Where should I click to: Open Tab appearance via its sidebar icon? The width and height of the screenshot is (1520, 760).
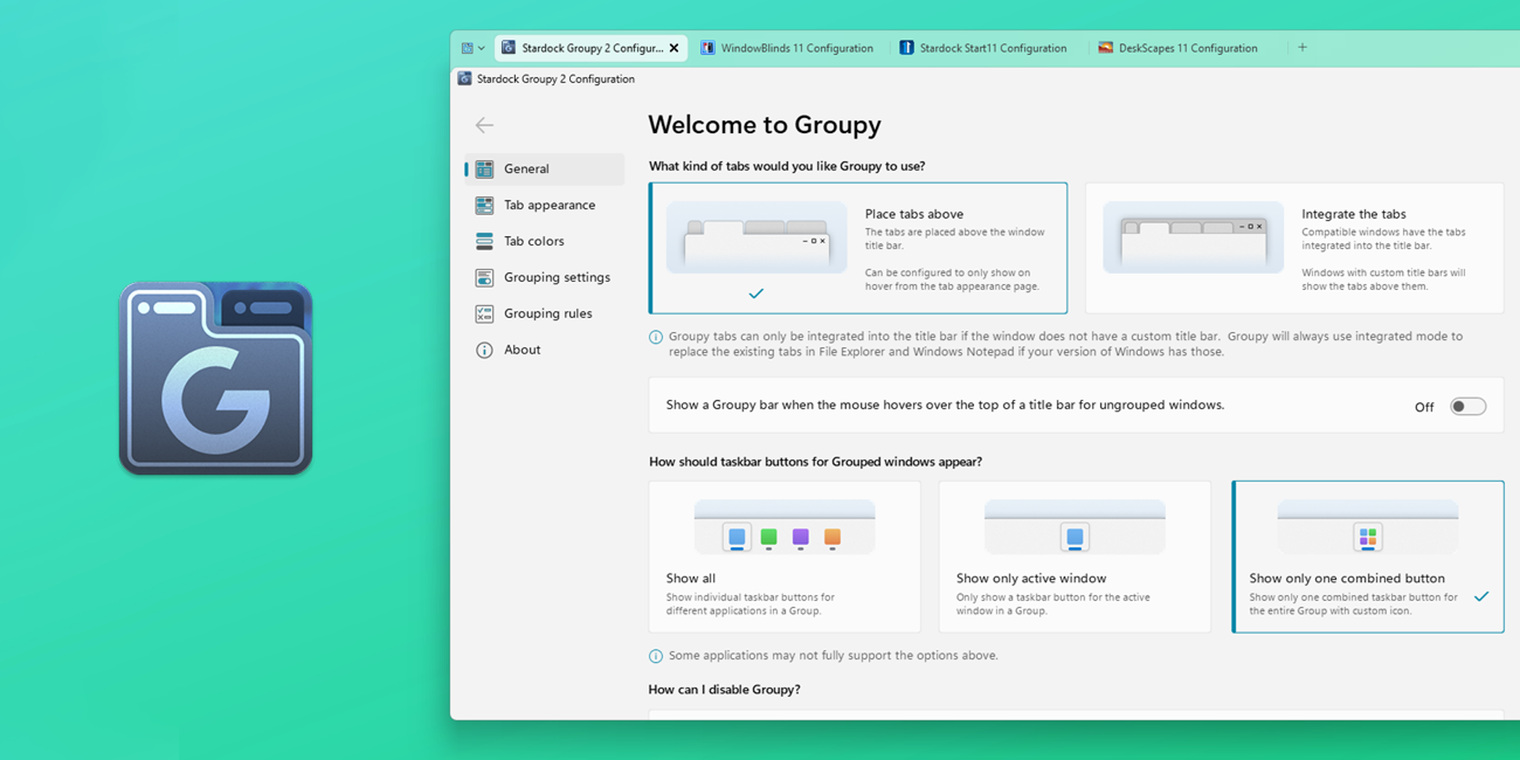[x=485, y=205]
